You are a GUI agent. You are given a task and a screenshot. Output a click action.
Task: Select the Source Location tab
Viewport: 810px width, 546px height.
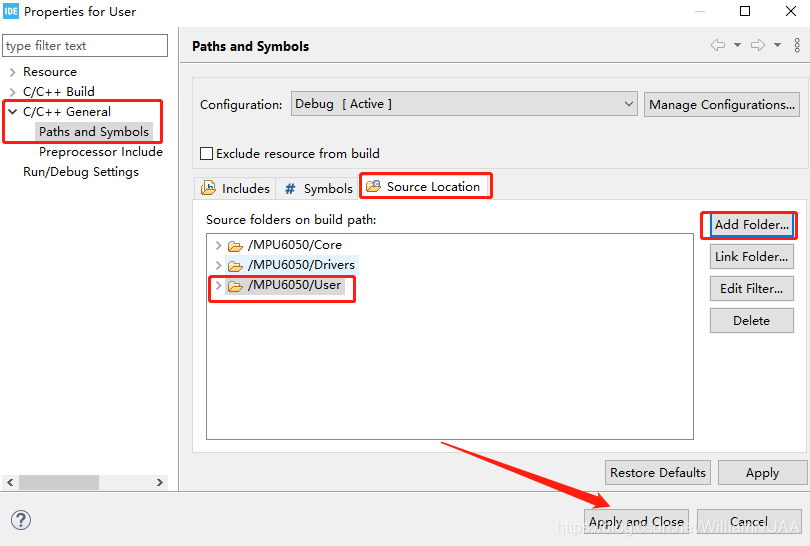click(425, 186)
